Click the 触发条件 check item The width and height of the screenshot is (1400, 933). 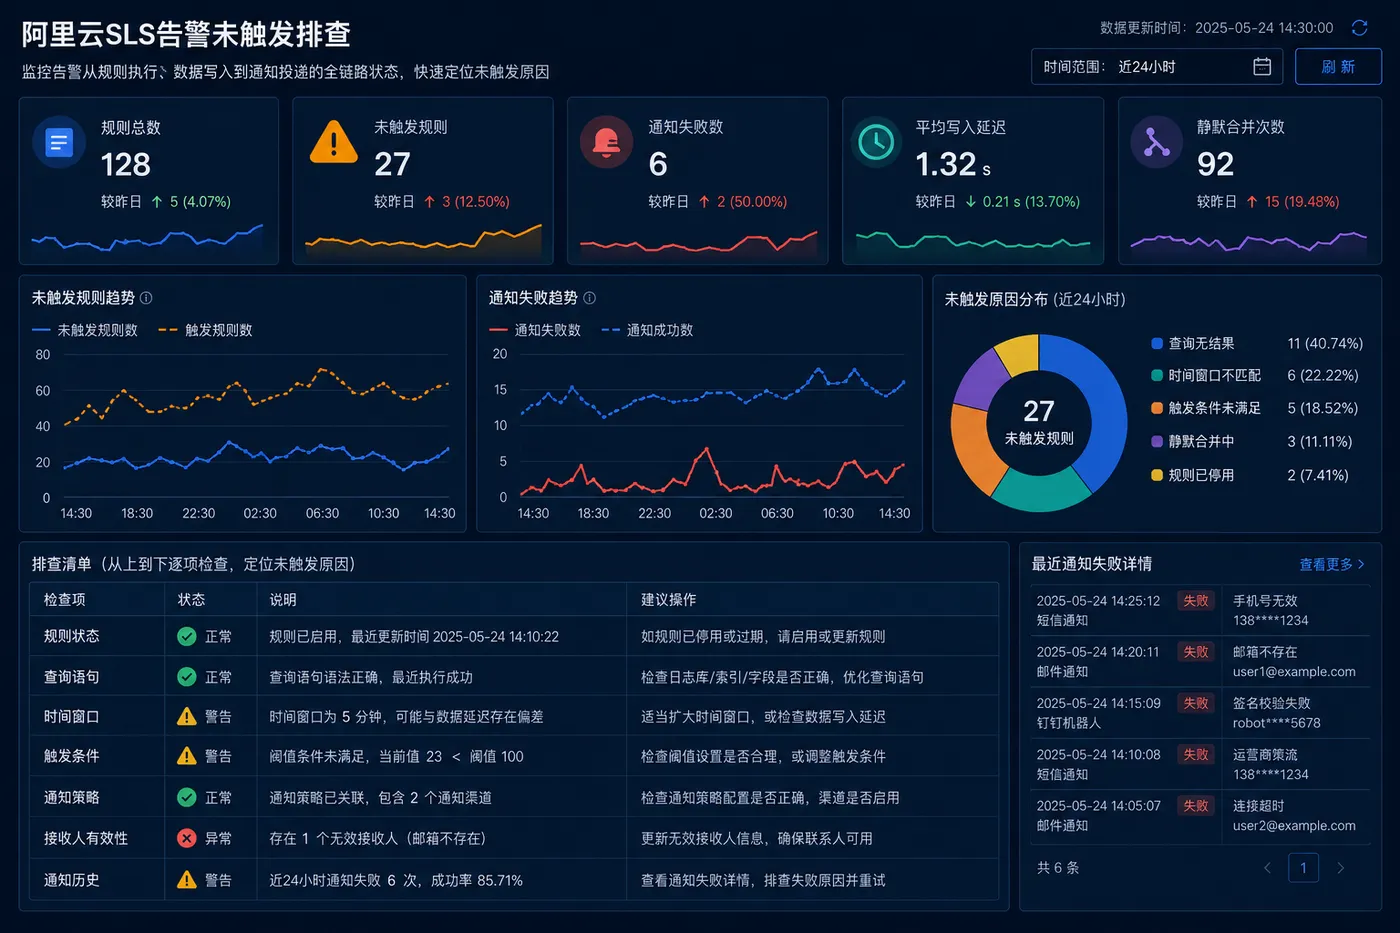click(x=71, y=756)
